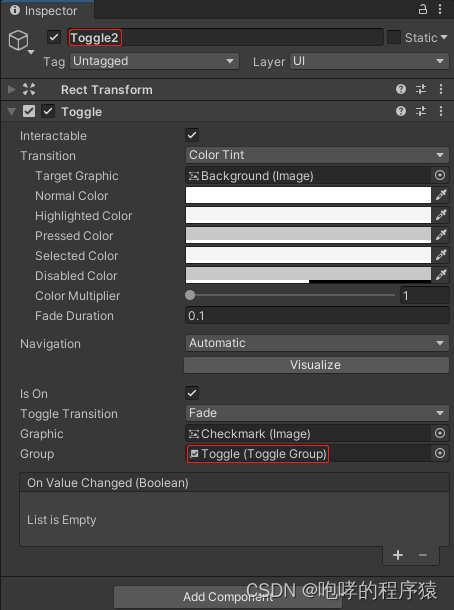Image resolution: width=454 pixels, height=610 pixels.
Task: Open the Selected Color swatch
Action: (308, 255)
